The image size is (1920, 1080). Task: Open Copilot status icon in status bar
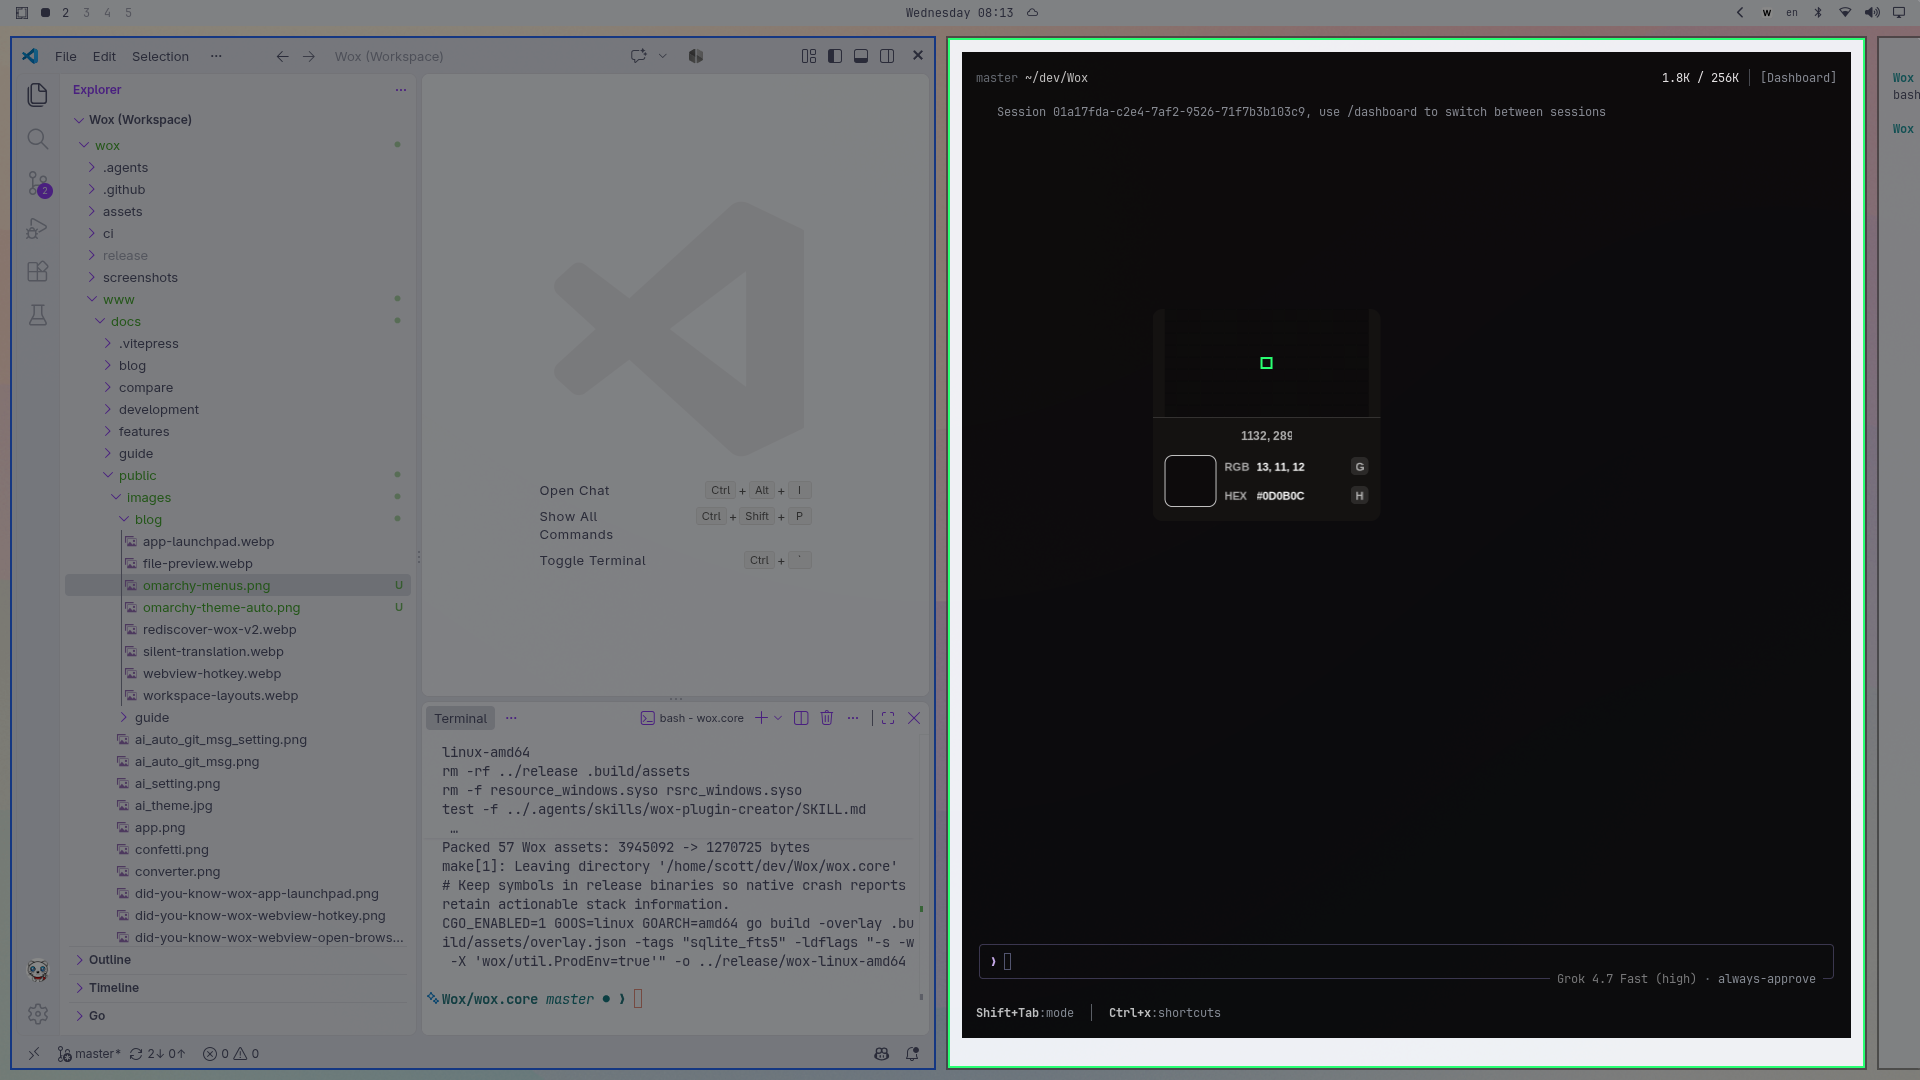[x=881, y=1054]
